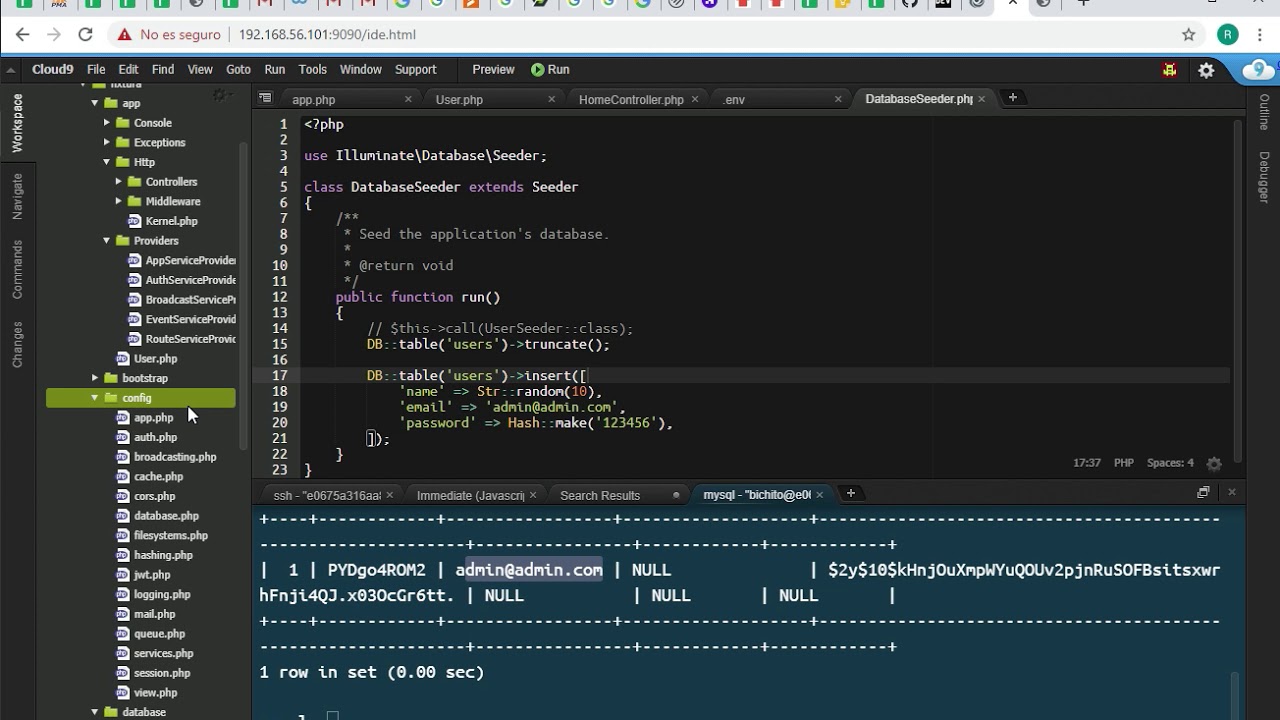Open the Support menu
1280x720 pixels.
click(415, 70)
